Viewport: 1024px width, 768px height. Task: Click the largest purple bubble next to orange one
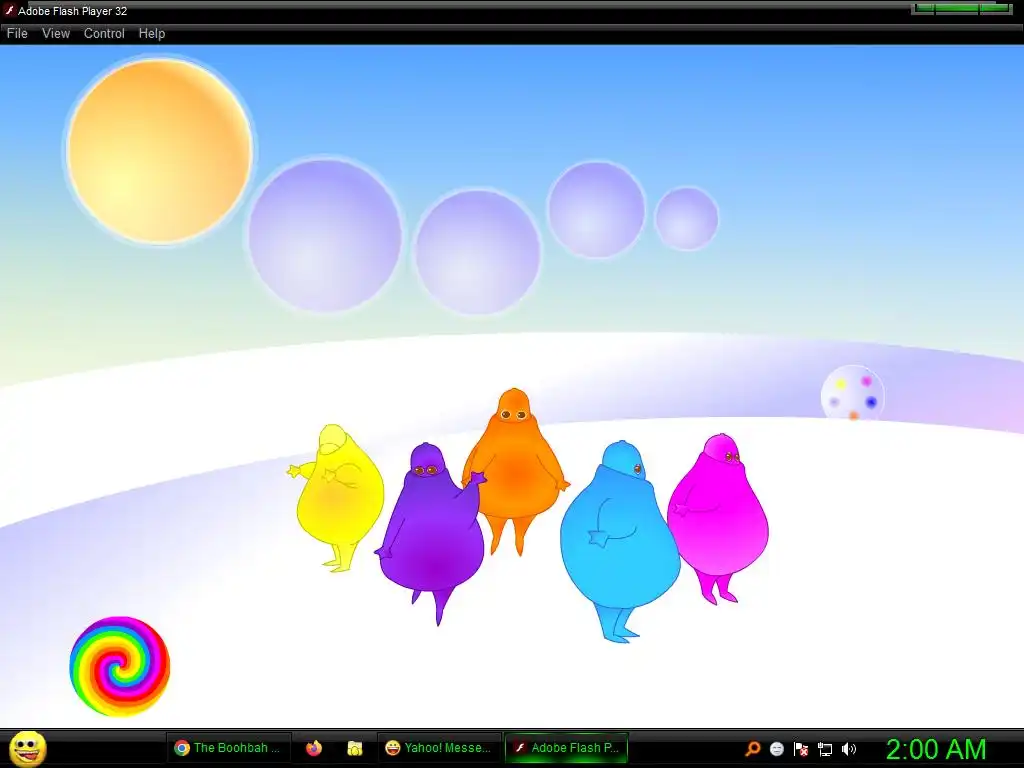tap(325, 235)
